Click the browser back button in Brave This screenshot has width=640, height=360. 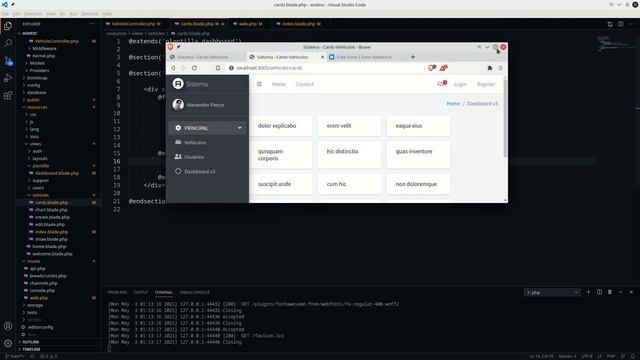(x=173, y=68)
